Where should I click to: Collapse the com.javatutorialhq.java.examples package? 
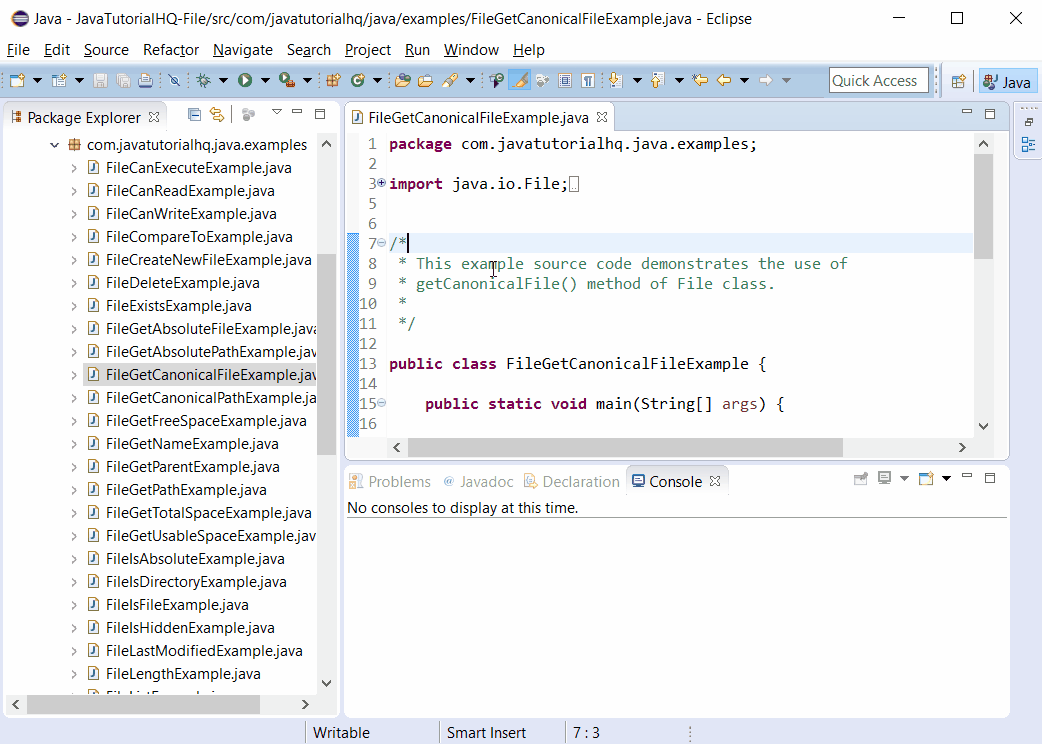[x=55, y=145]
